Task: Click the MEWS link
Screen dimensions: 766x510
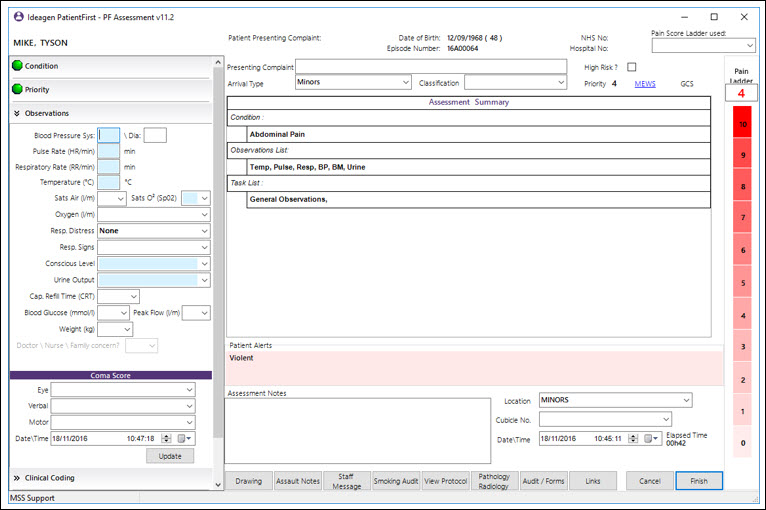Action: tap(645, 84)
